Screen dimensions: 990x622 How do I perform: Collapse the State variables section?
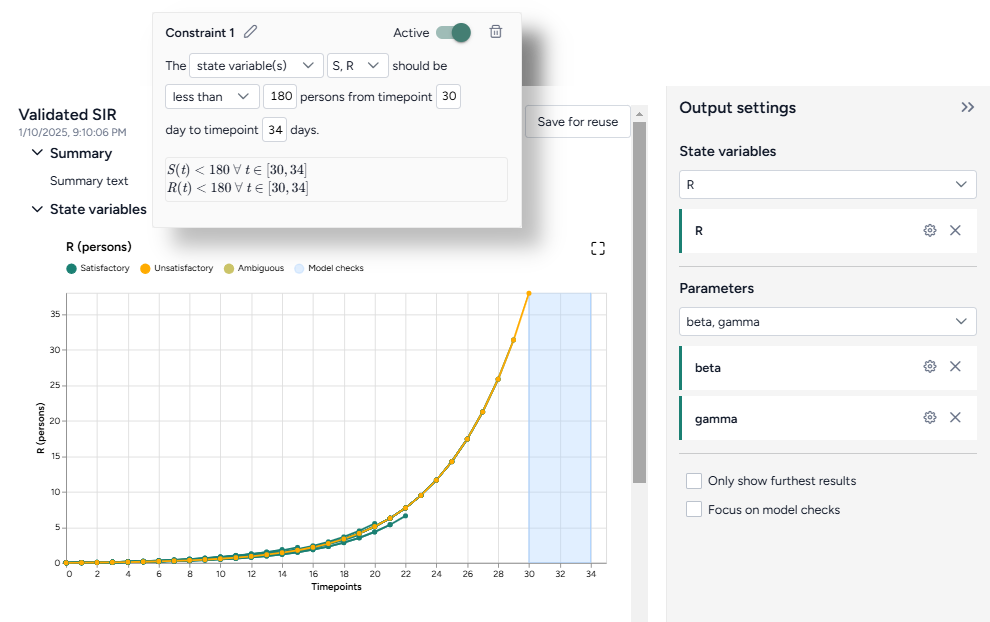tap(37, 209)
